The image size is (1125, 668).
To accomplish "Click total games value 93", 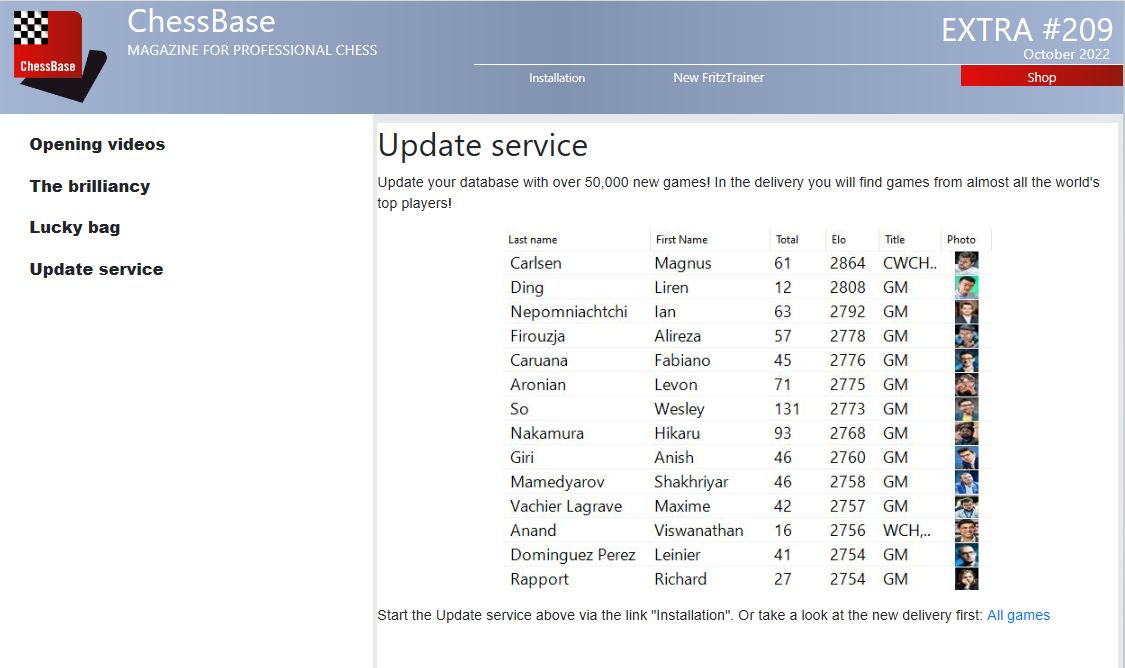I will [x=782, y=433].
